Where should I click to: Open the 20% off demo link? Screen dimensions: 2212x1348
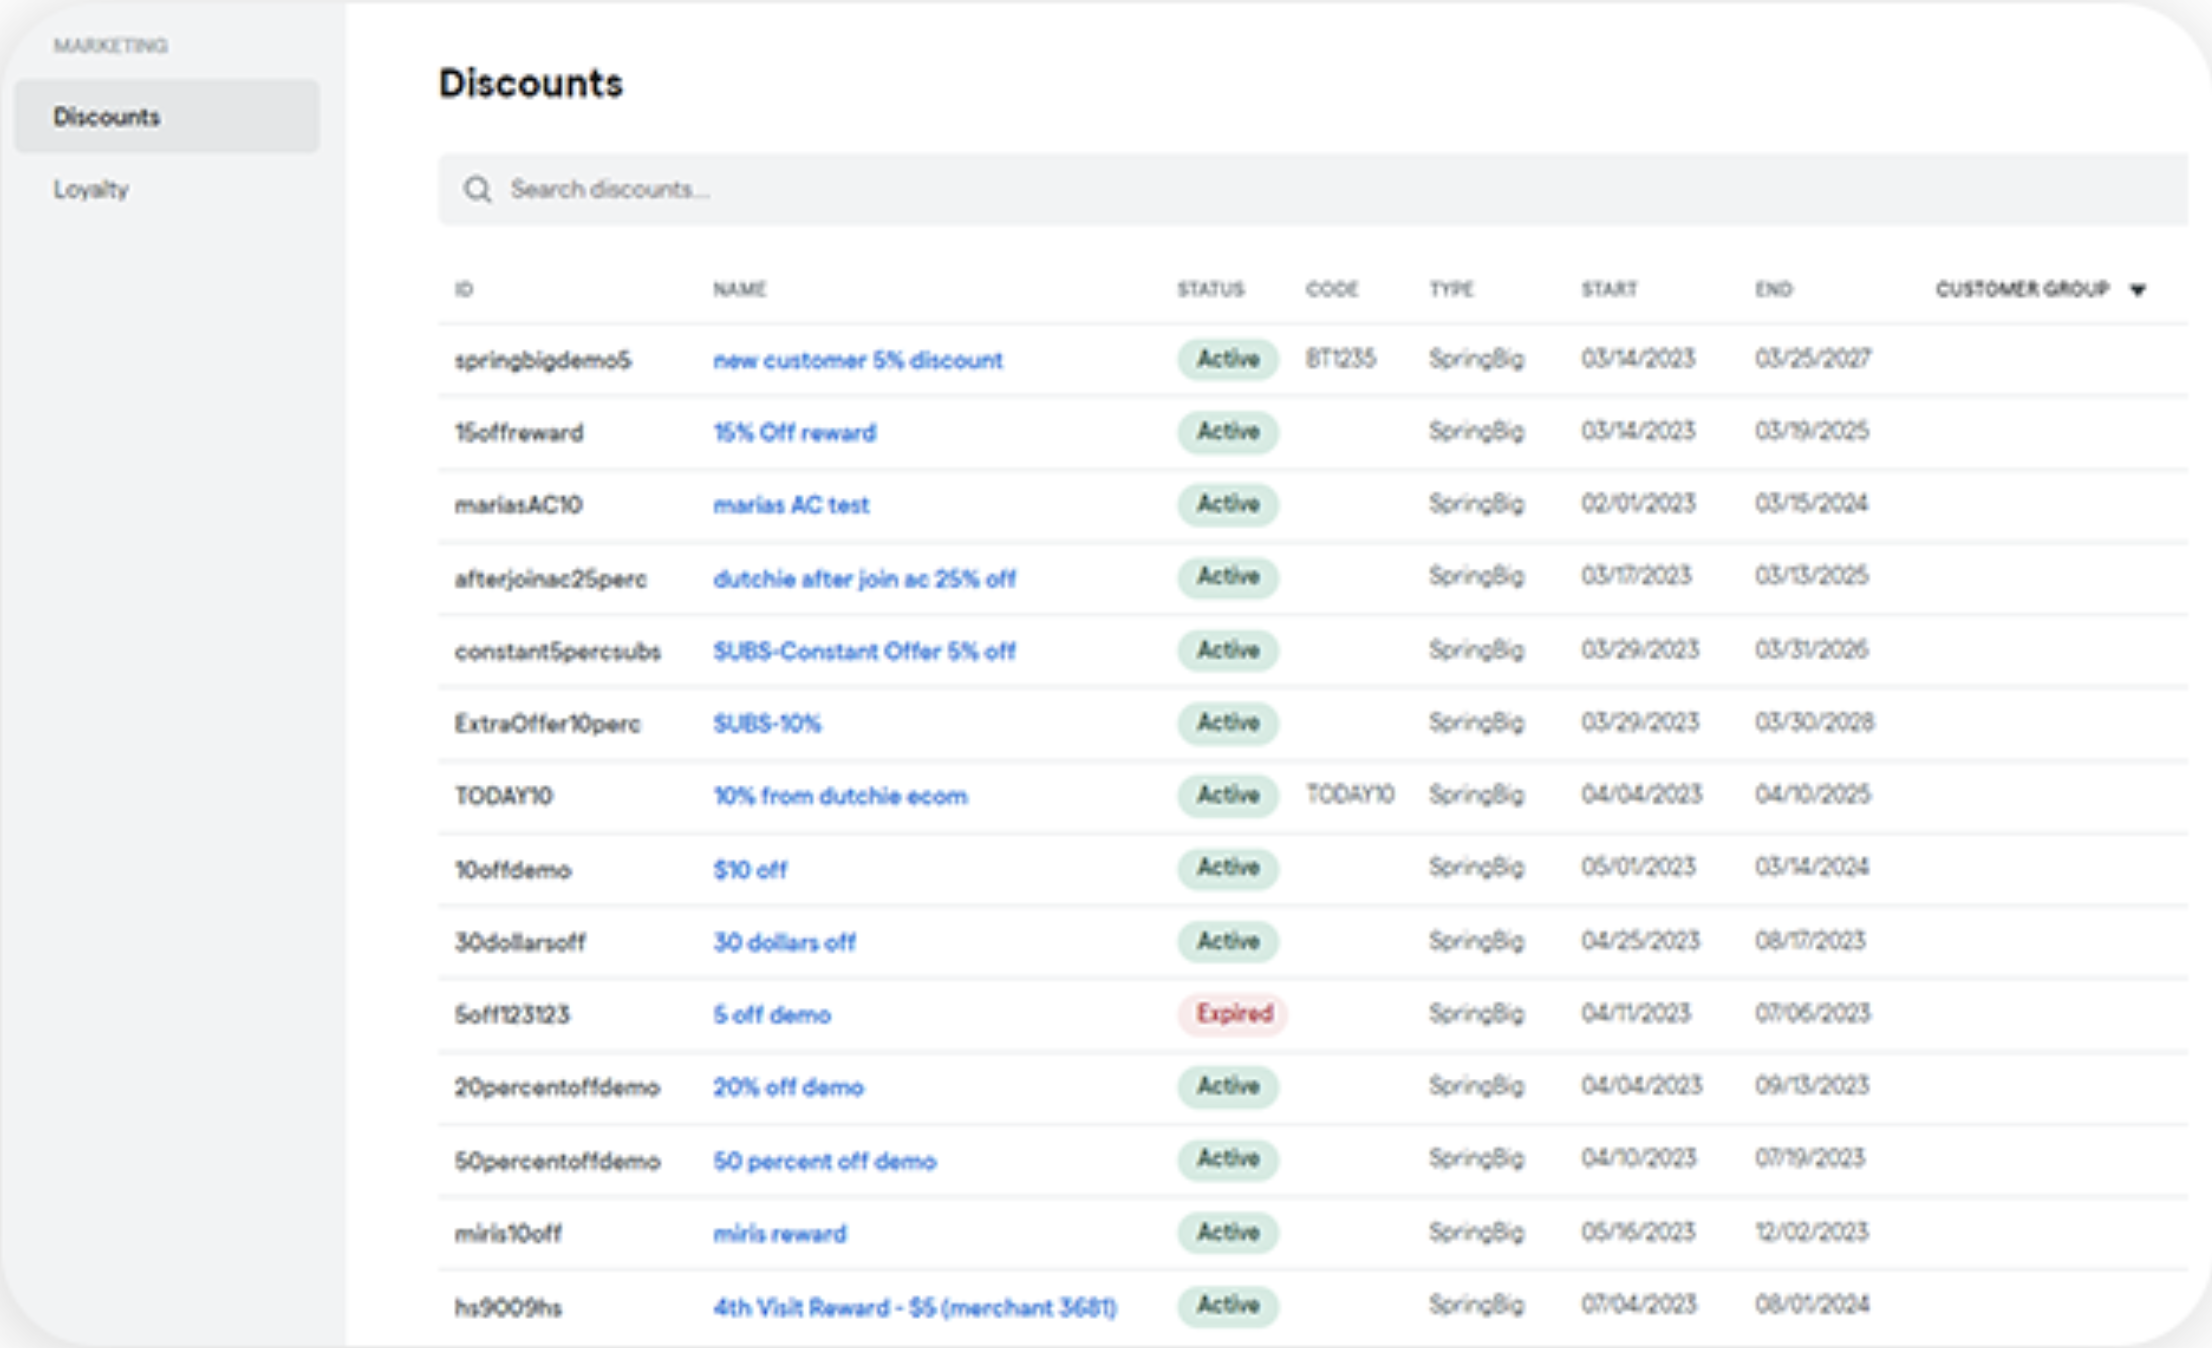tap(788, 1087)
